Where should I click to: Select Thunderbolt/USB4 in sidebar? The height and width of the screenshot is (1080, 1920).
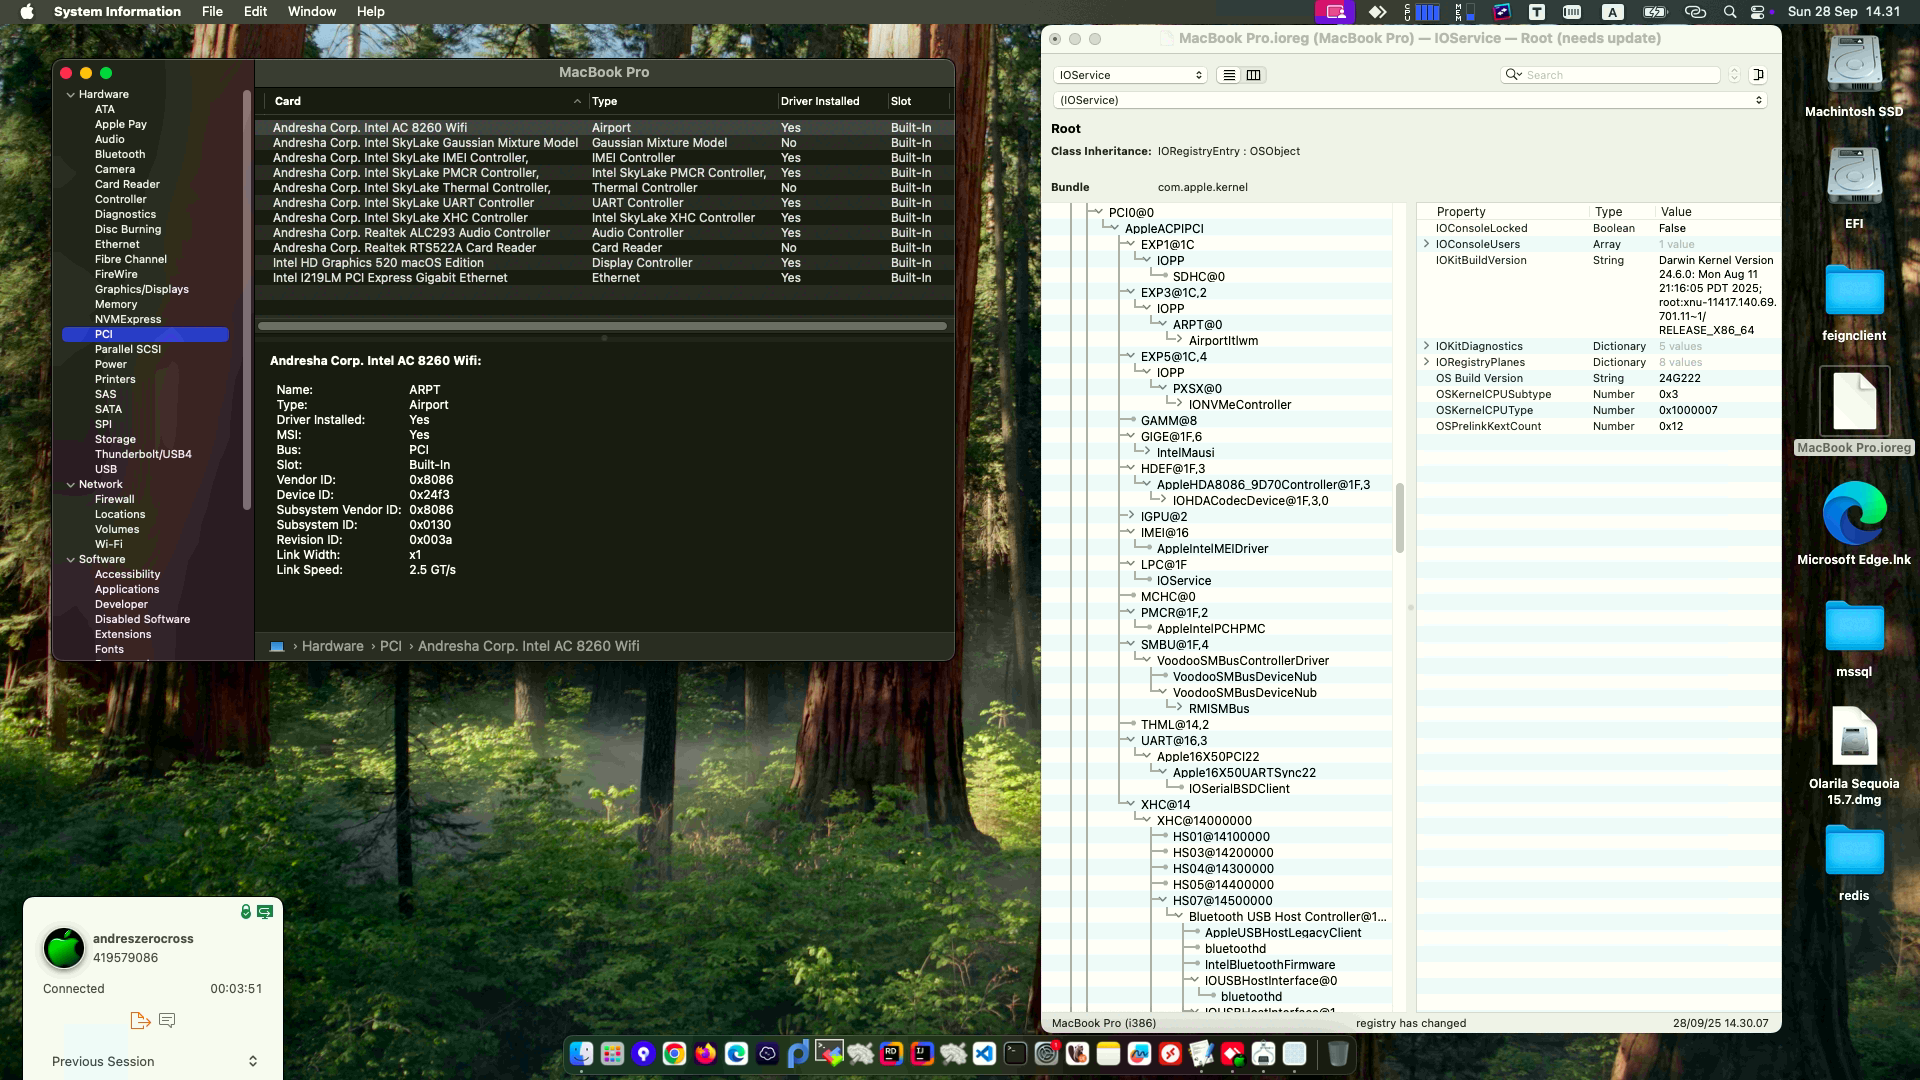tap(143, 454)
